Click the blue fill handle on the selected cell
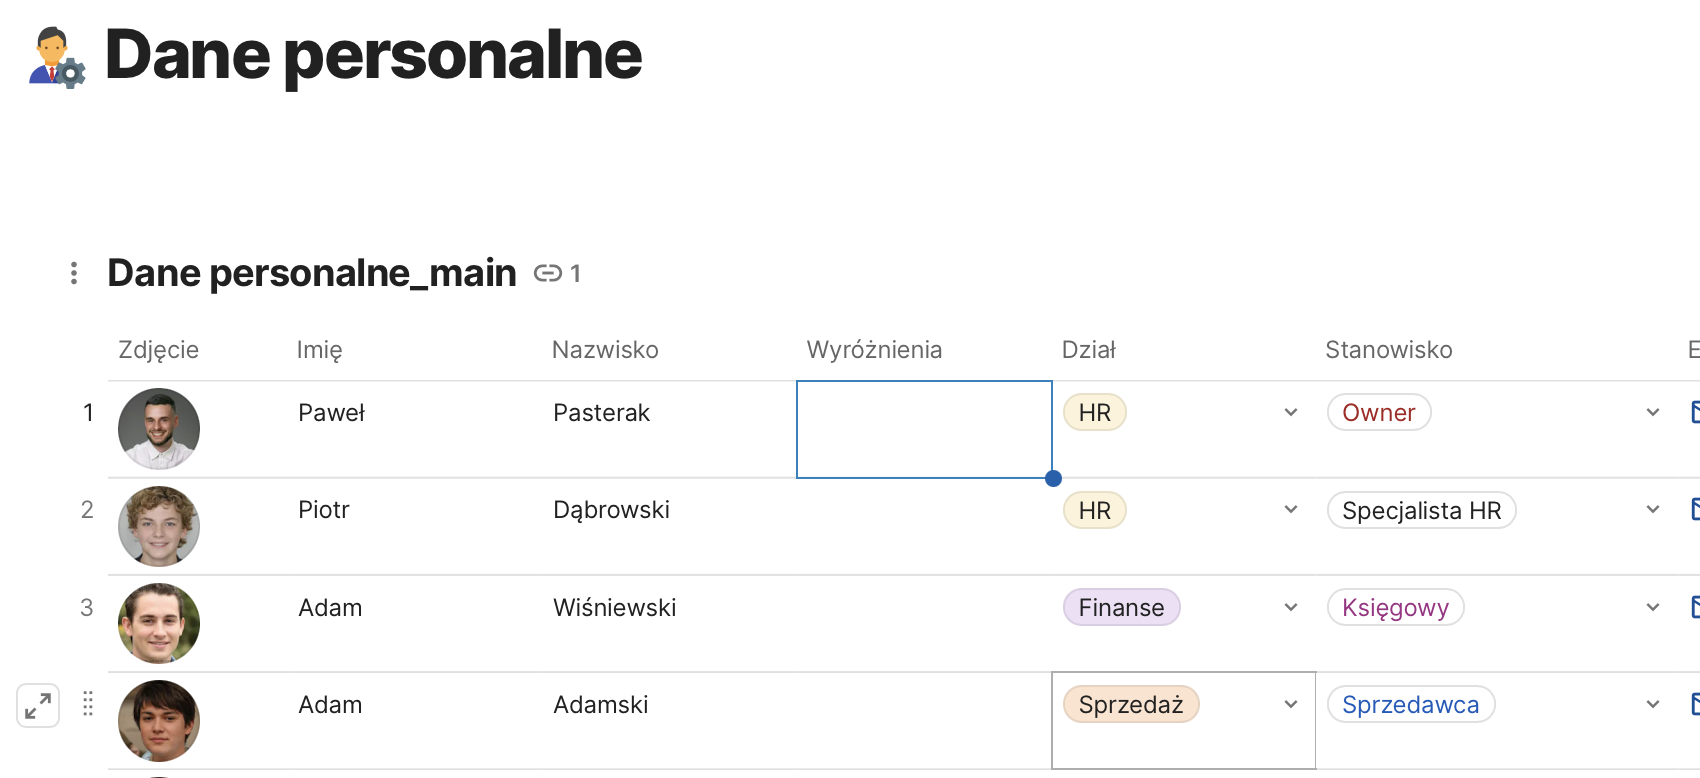This screenshot has height=778, width=1700. 1053,478
